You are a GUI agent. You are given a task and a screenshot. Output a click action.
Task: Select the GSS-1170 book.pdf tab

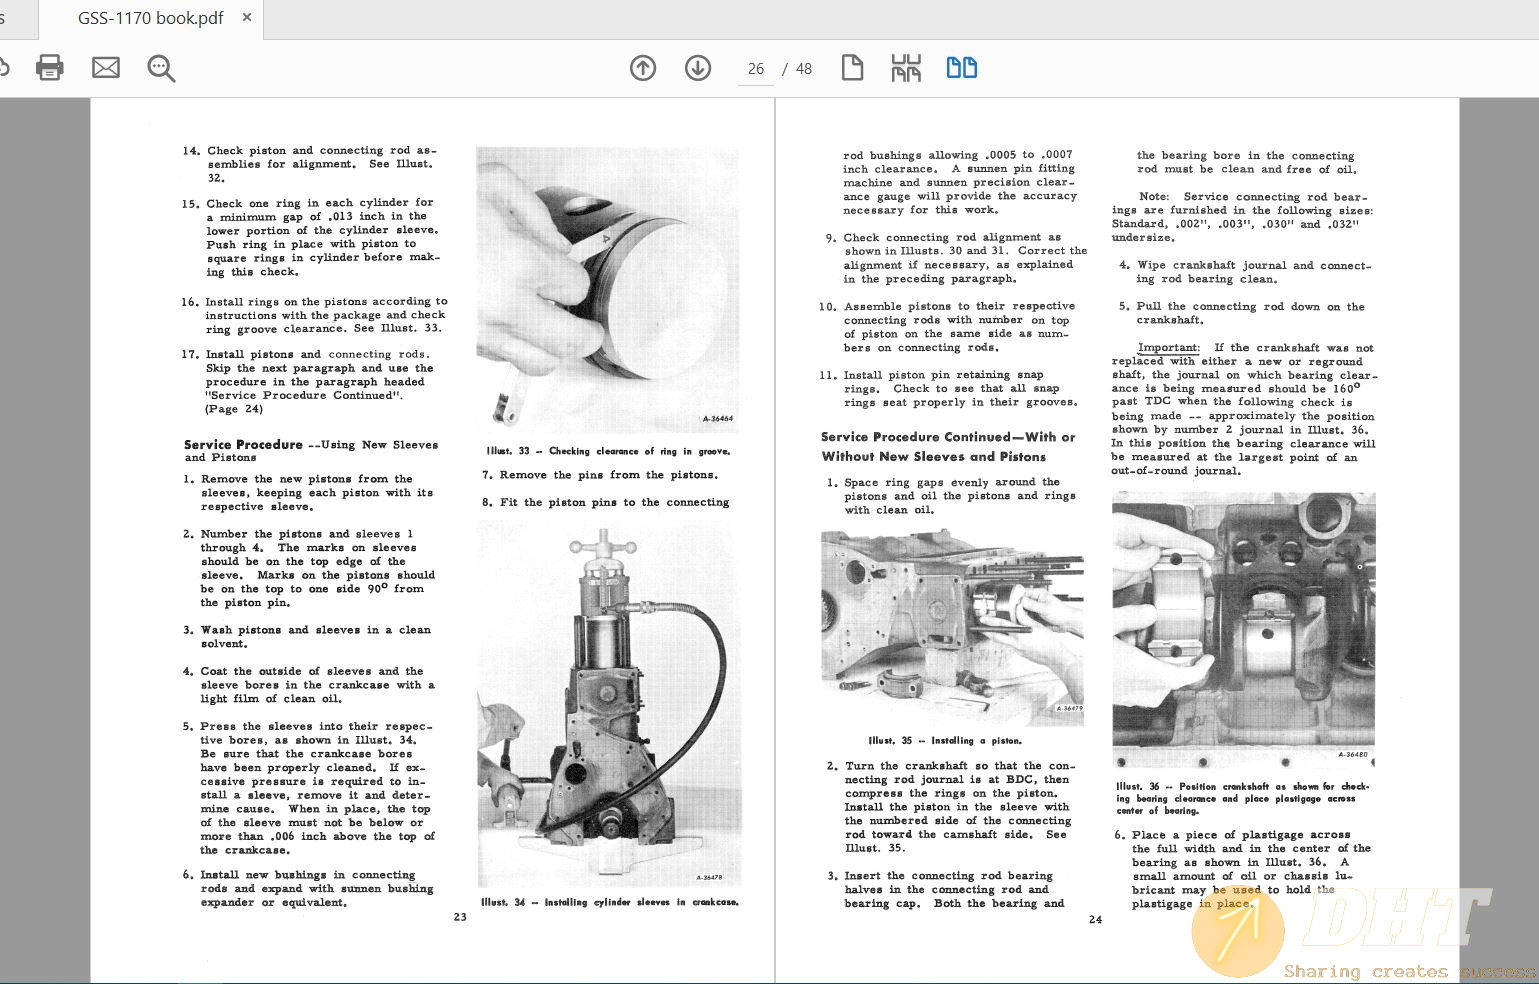(150, 18)
